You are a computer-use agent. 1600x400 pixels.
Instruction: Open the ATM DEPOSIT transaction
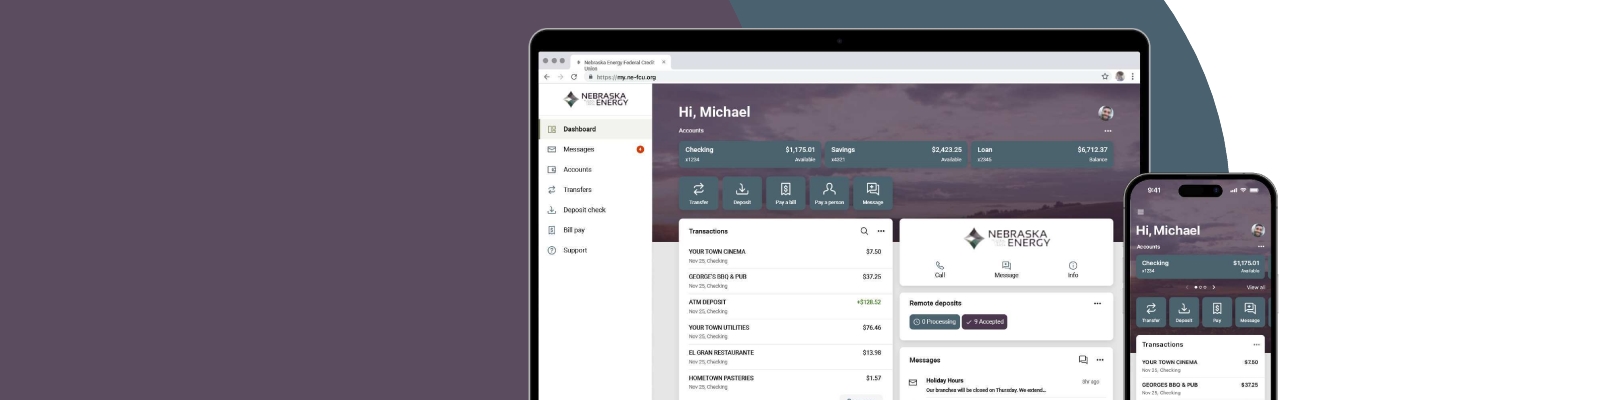coord(785,306)
